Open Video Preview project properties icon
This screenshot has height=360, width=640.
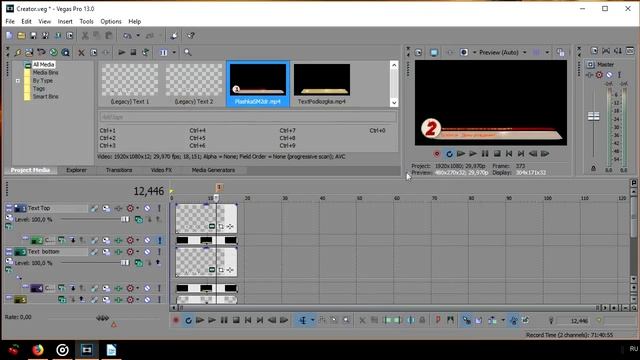click(418, 53)
